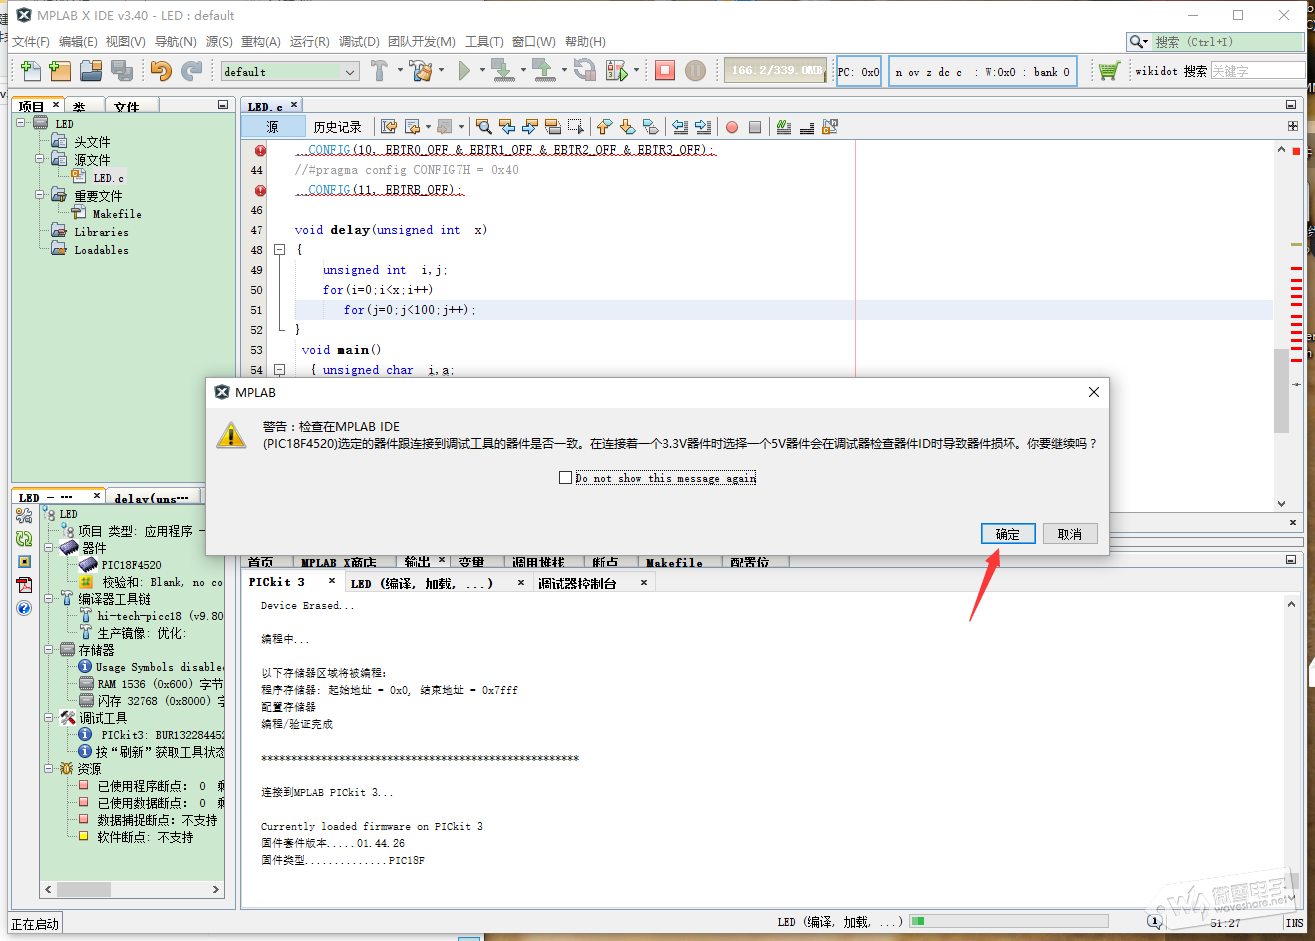Screen dimensions: 1315x941
Task: Click the red Stop session icon
Action: [x=665, y=71]
